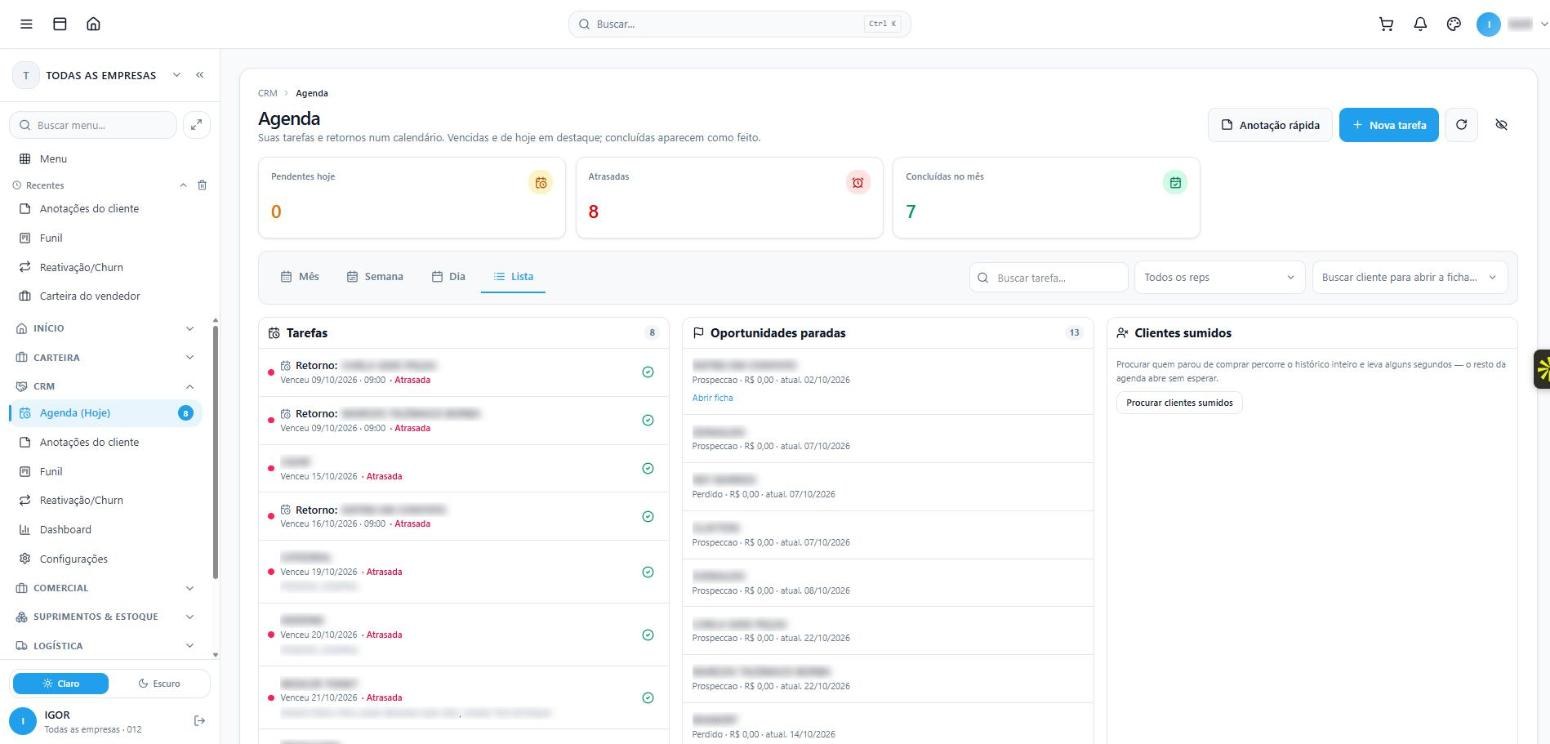
Task: Click the Anotação rápida button
Action: pos(1270,125)
